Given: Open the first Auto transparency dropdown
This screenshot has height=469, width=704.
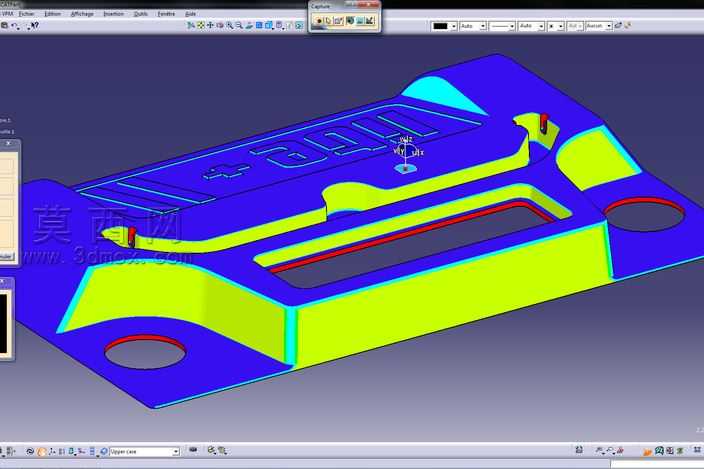Looking at the screenshot, I should coord(473,26).
